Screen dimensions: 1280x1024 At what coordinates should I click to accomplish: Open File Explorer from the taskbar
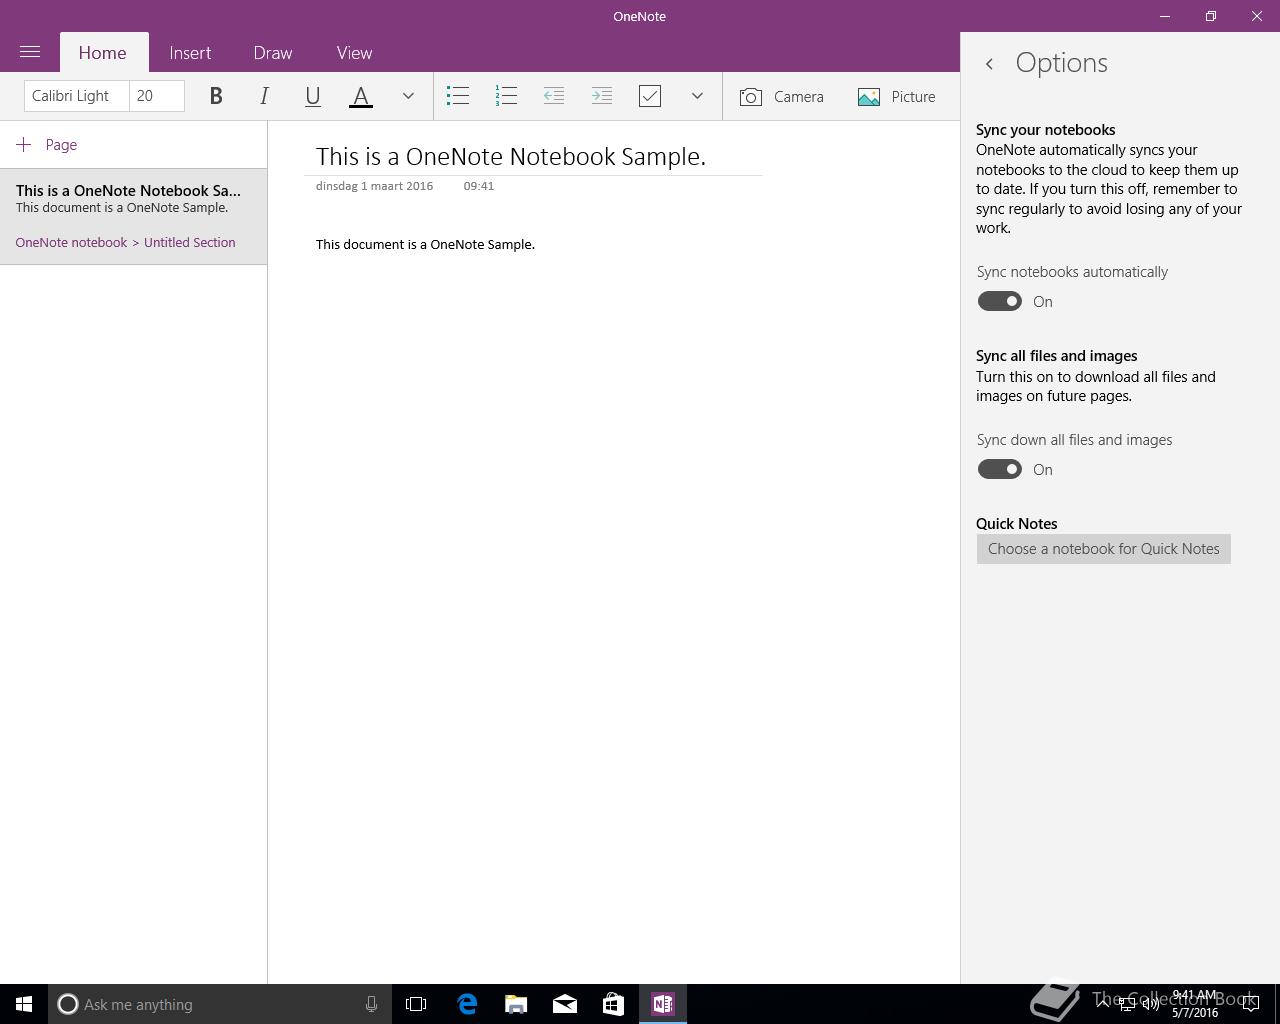tap(516, 1004)
